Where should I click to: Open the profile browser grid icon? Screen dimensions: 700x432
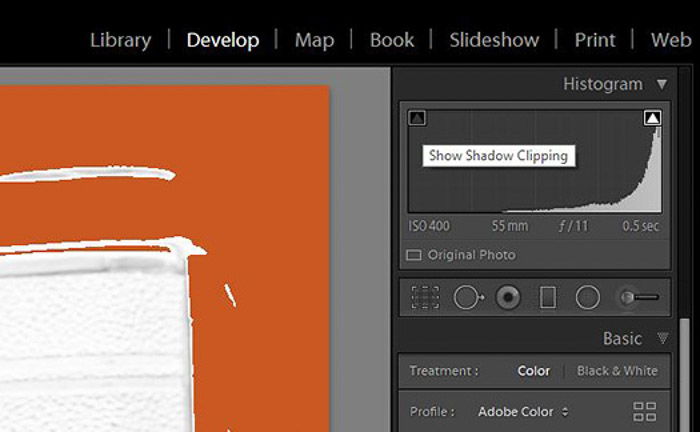click(x=645, y=411)
